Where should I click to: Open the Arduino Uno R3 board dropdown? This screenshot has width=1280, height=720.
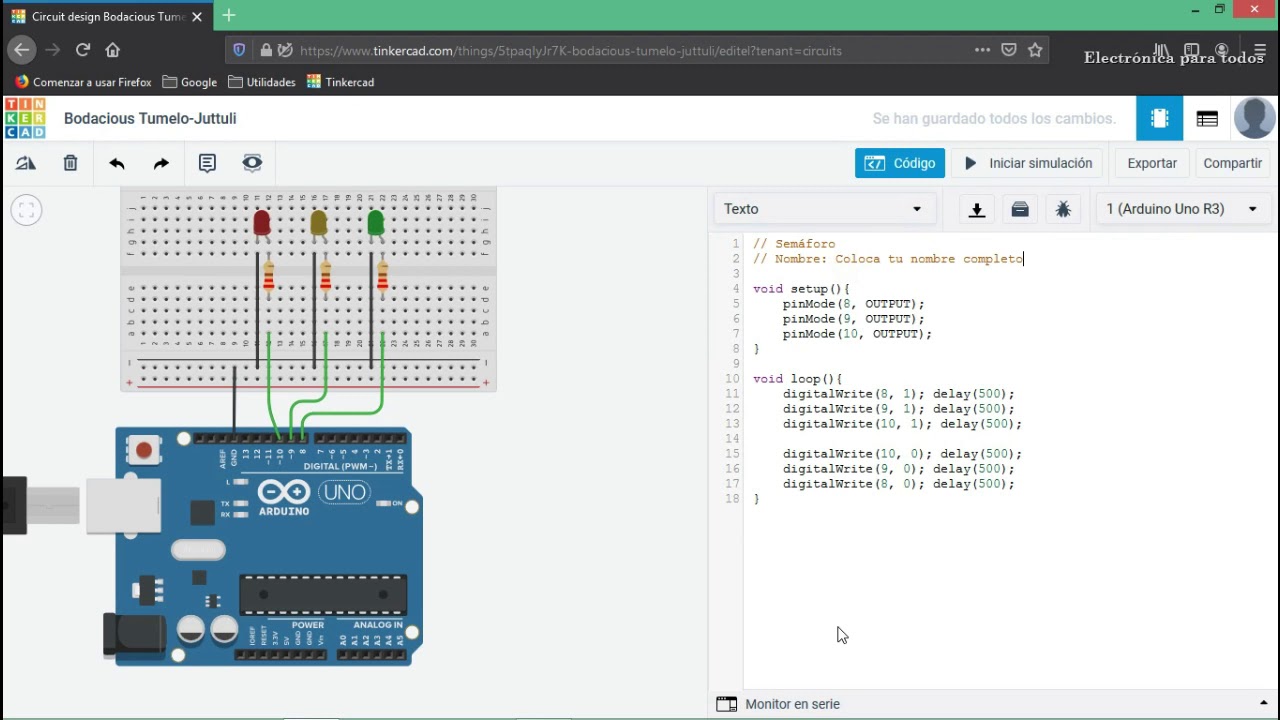pos(1182,209)
